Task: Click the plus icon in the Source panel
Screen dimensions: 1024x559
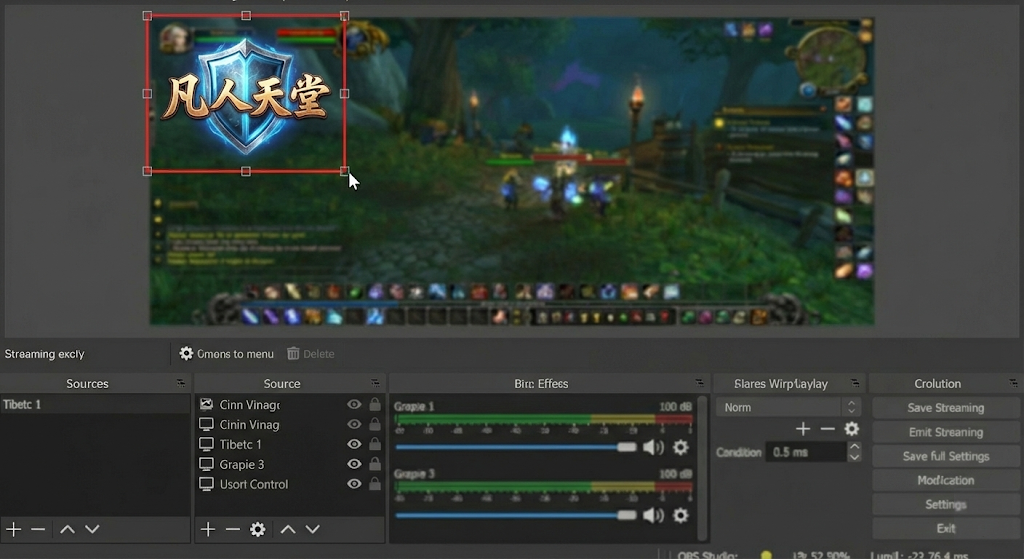Action: (208, 529)
